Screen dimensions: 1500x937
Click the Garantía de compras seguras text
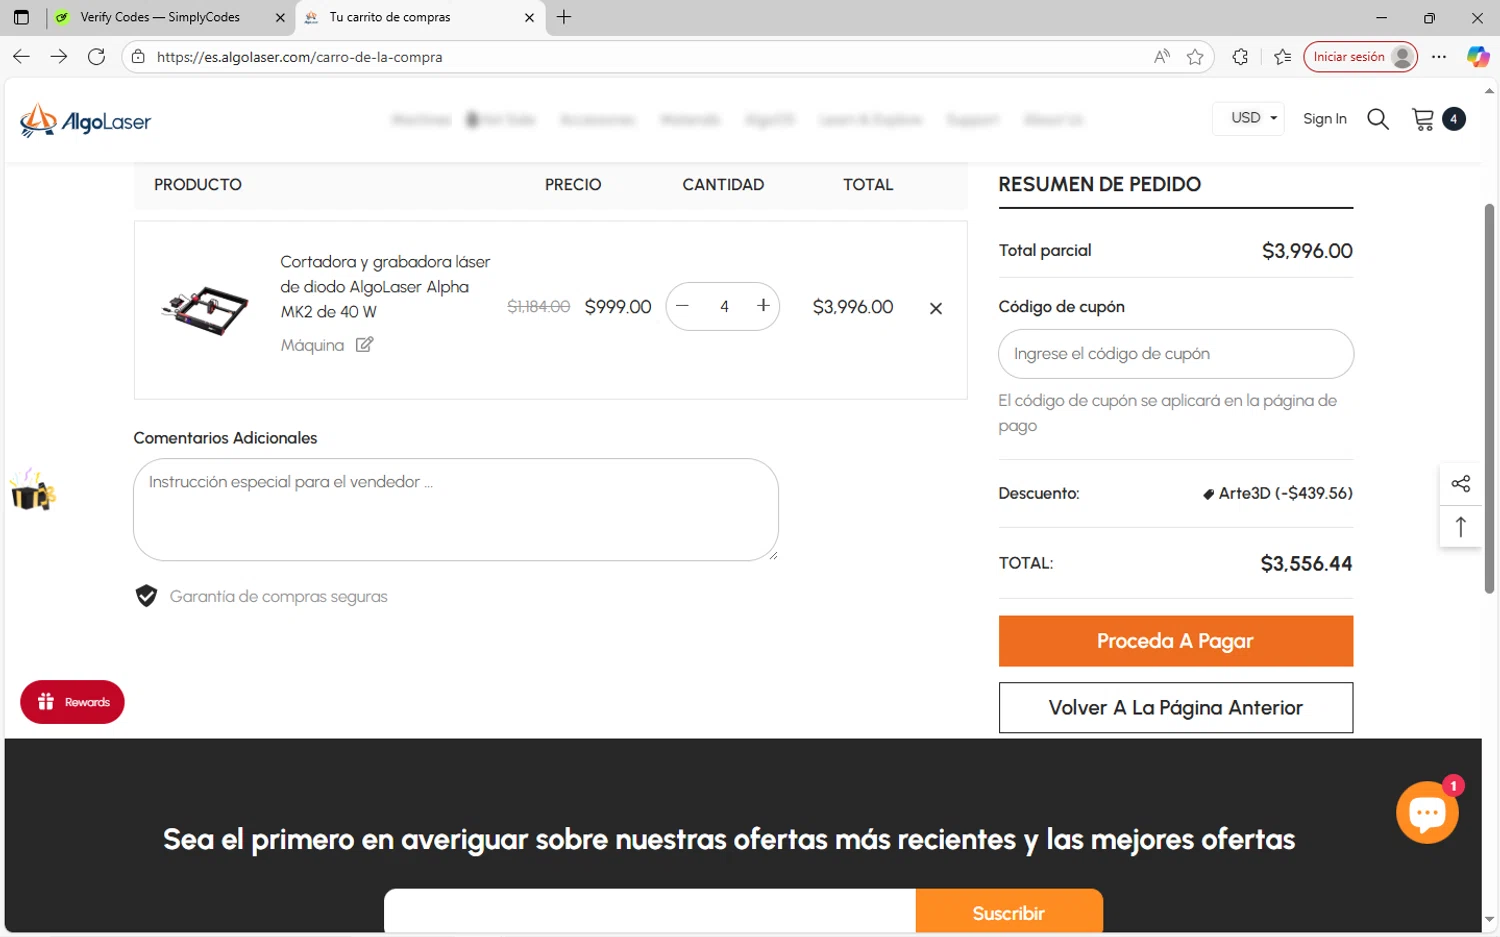pos(279,597)
